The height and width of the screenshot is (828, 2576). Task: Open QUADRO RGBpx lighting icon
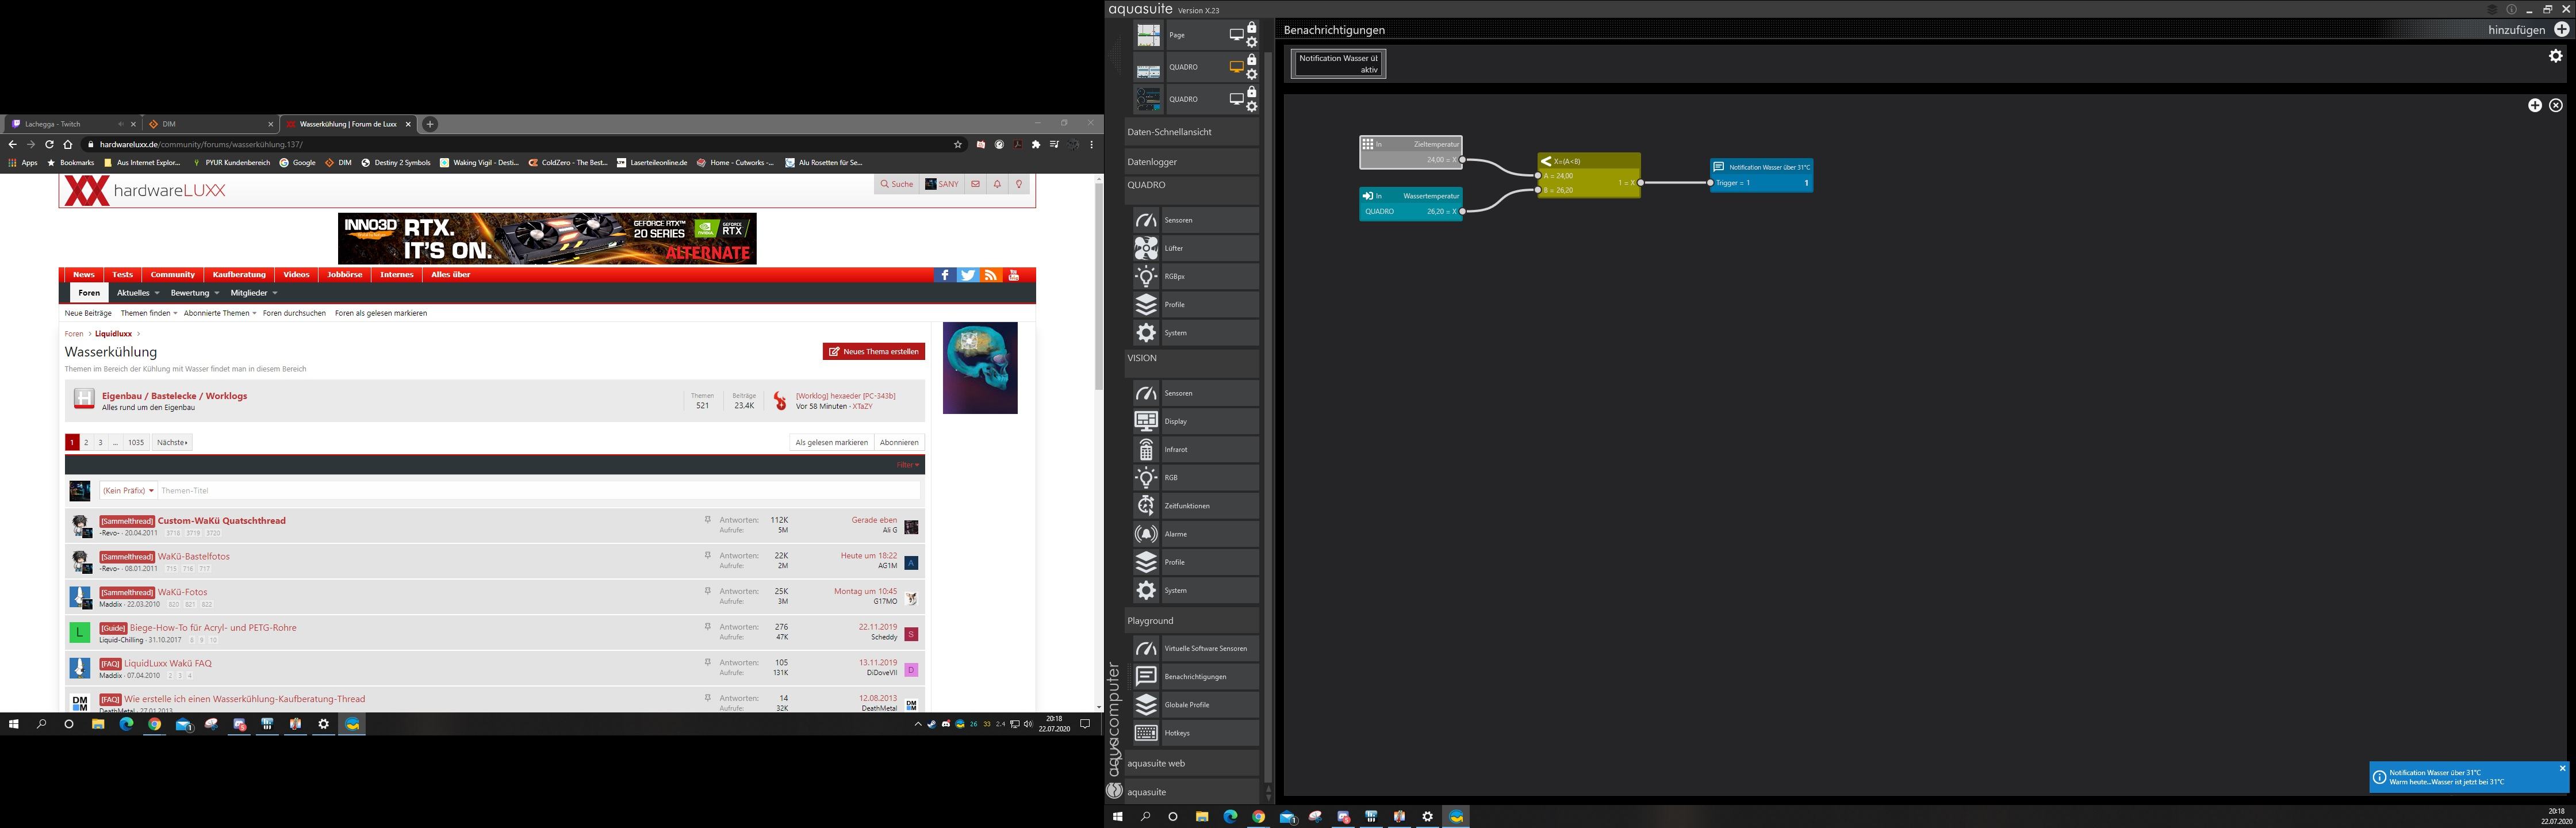[1146, 276]
